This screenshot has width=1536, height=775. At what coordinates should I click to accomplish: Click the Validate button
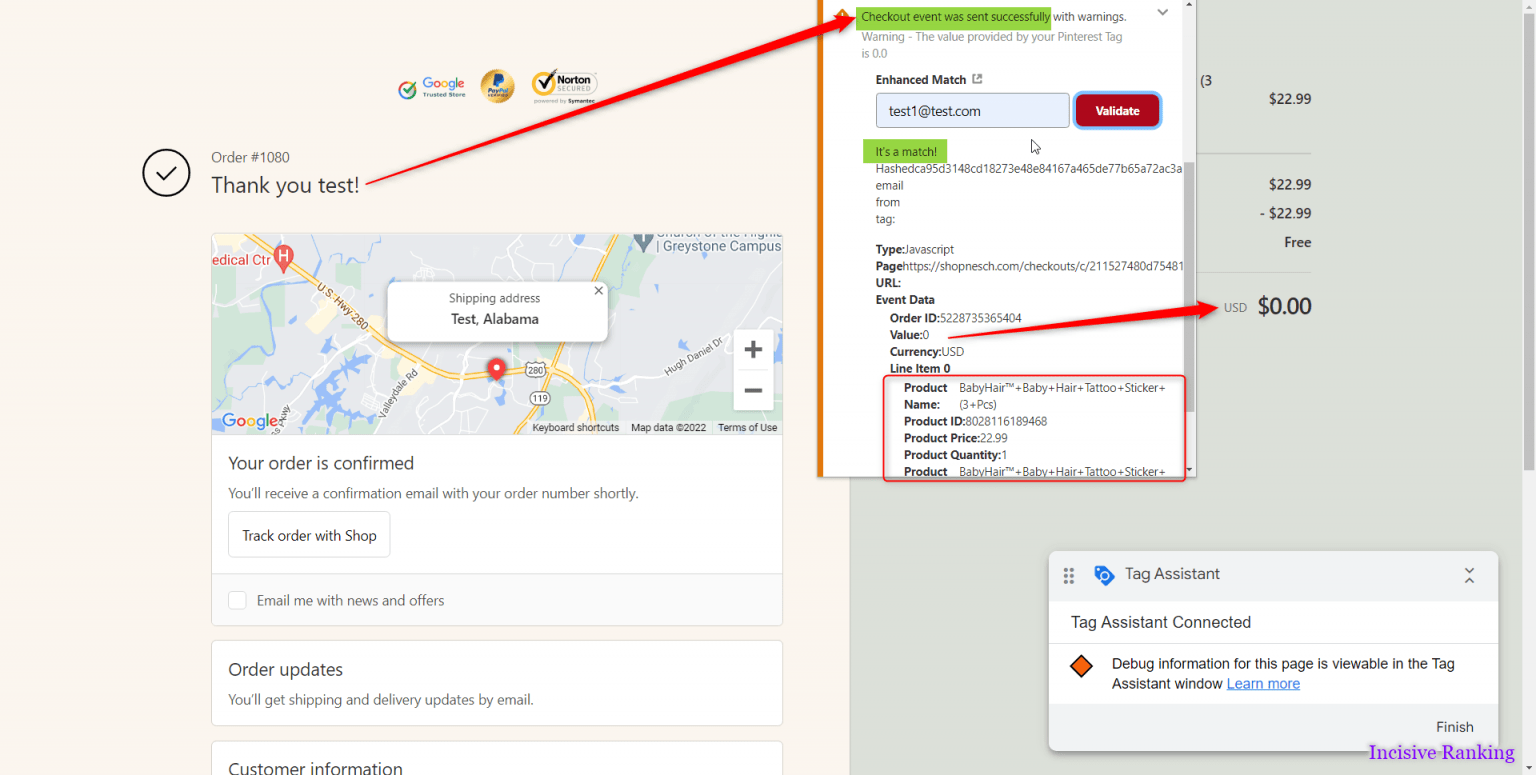click(1117, 110)
